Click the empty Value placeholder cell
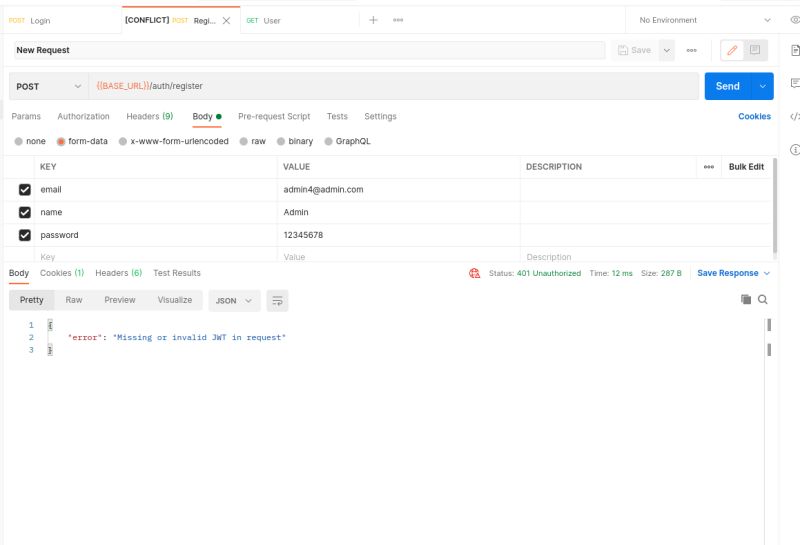The height and width of the screenshot is (545, 800). click(398, 256)
